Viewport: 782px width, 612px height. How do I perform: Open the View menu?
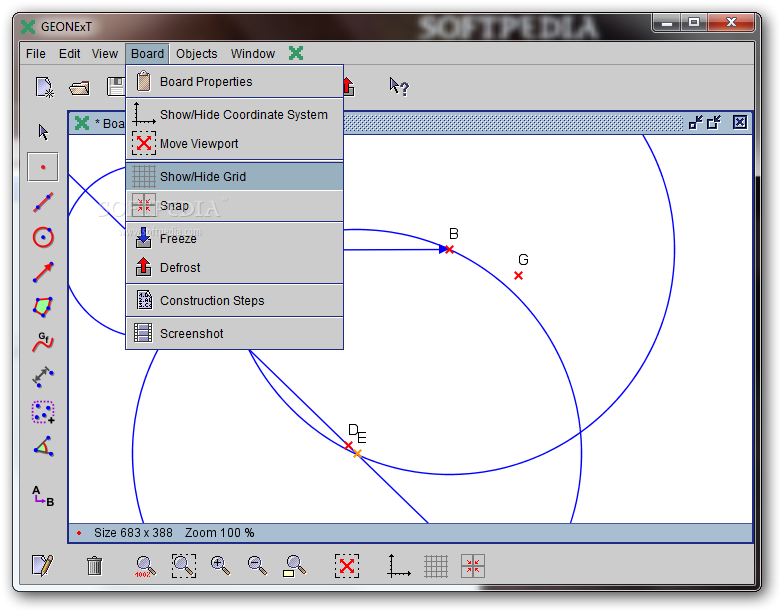pos(104,53)
